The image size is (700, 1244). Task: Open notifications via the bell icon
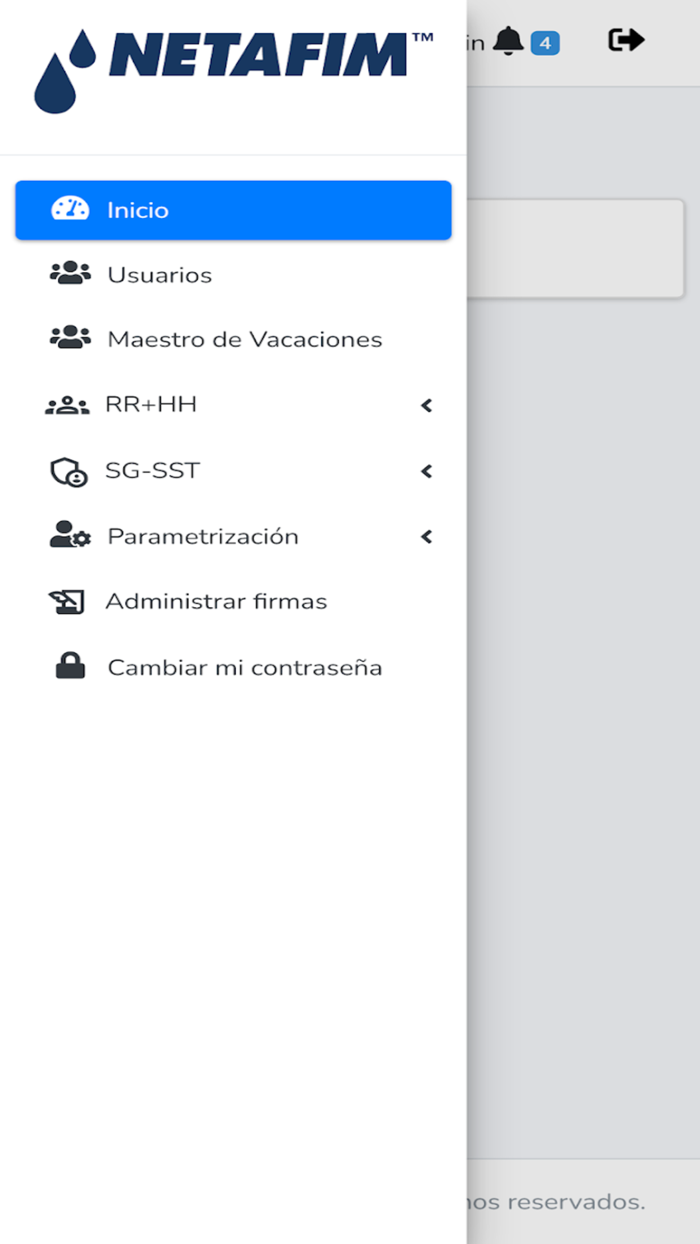click(x=510, y=40)
